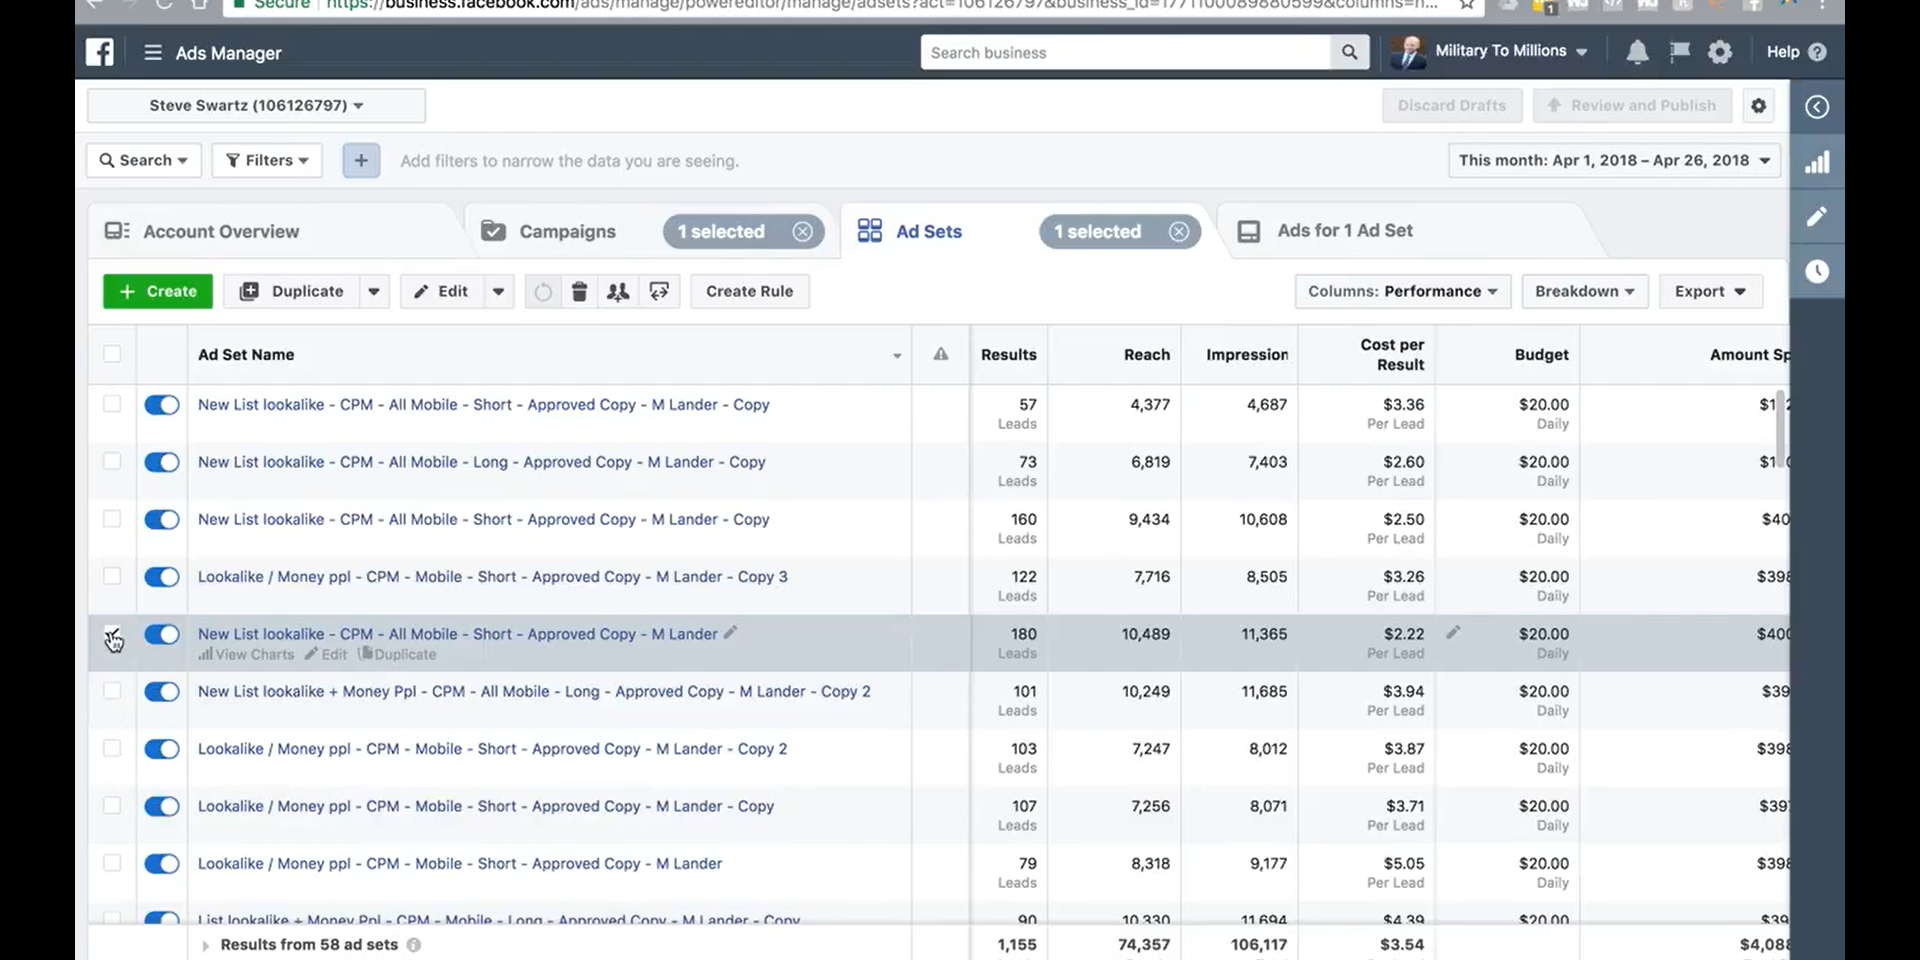Image resolution: width=1920 pixels, height=960 pixels.
Task: Open Ads for 1 Ad Set tab
Action: [x=1345, y=231]
